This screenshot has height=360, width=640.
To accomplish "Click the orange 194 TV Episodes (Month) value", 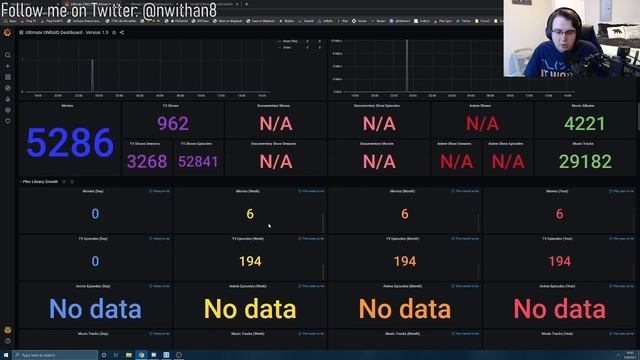I will point(404,261).
